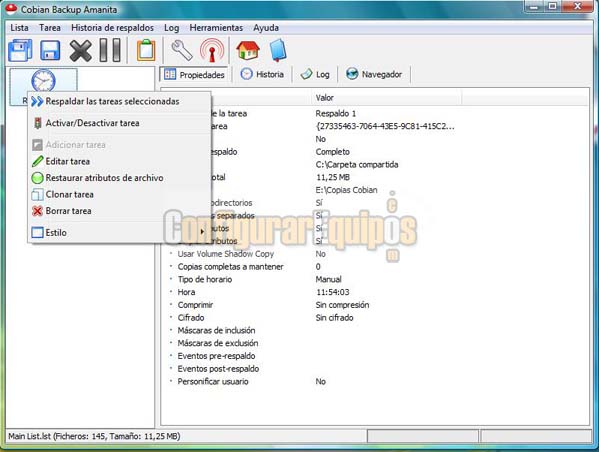The height and width of the screenshot is (452, 599).
Task: Click the value 11:54:03
Action: tap(332, 292)
